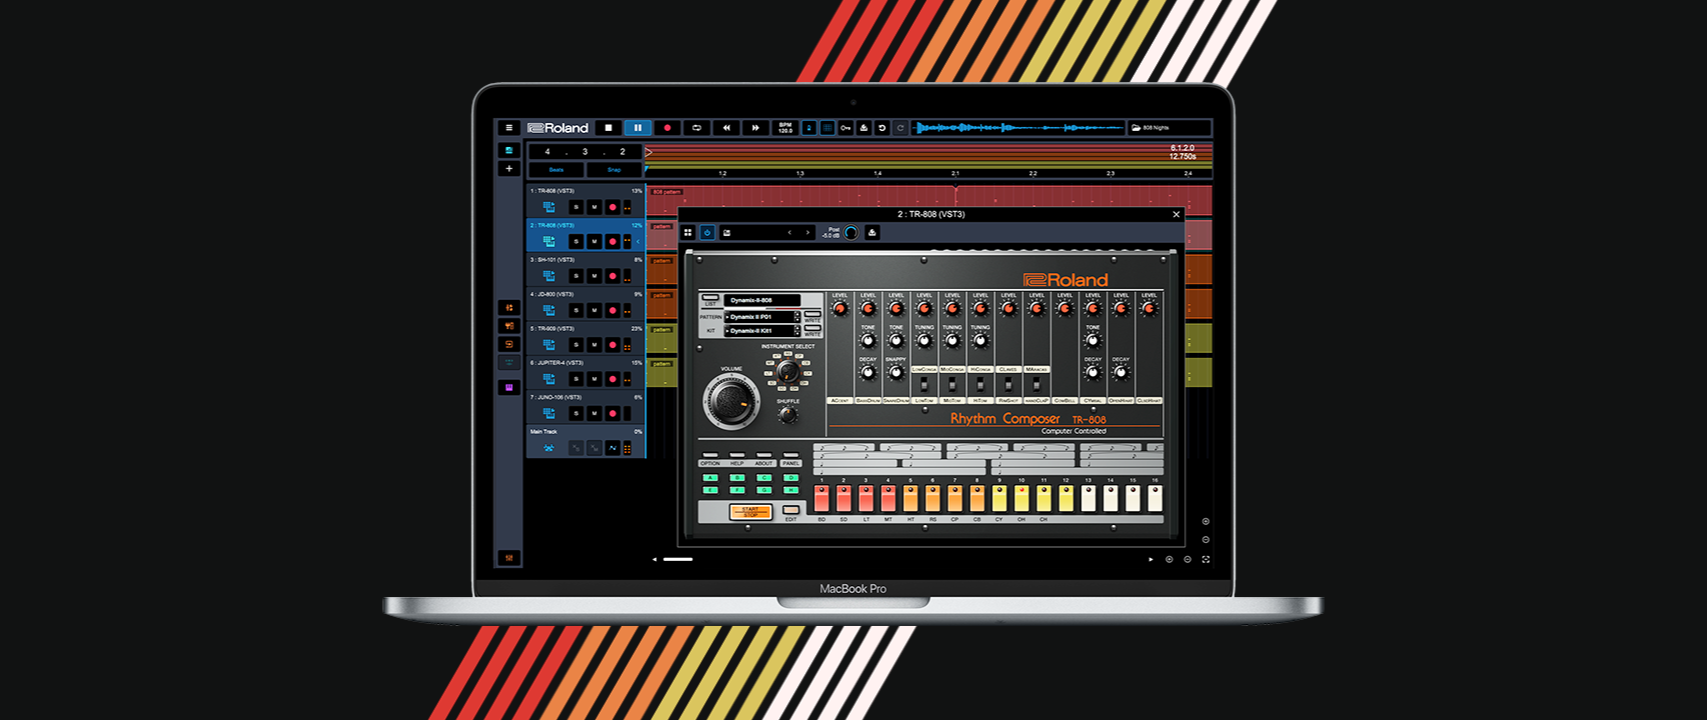Viewport: 1707px width, 720px height.
Task: Open the purple keyboard icon in the sidebar
Action: (x=509, y=387)
